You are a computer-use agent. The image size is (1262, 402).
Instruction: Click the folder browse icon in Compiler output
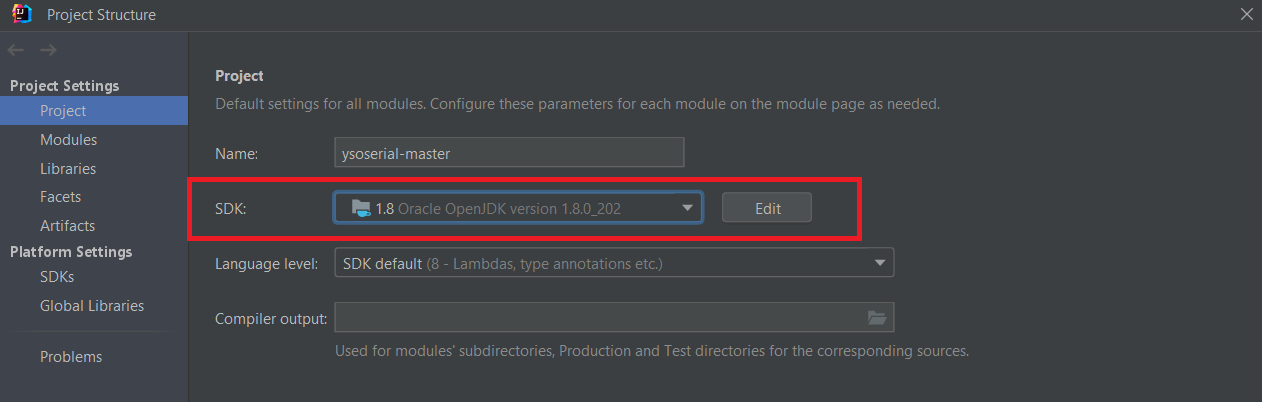pyautogui.click(x=877, y=318)
